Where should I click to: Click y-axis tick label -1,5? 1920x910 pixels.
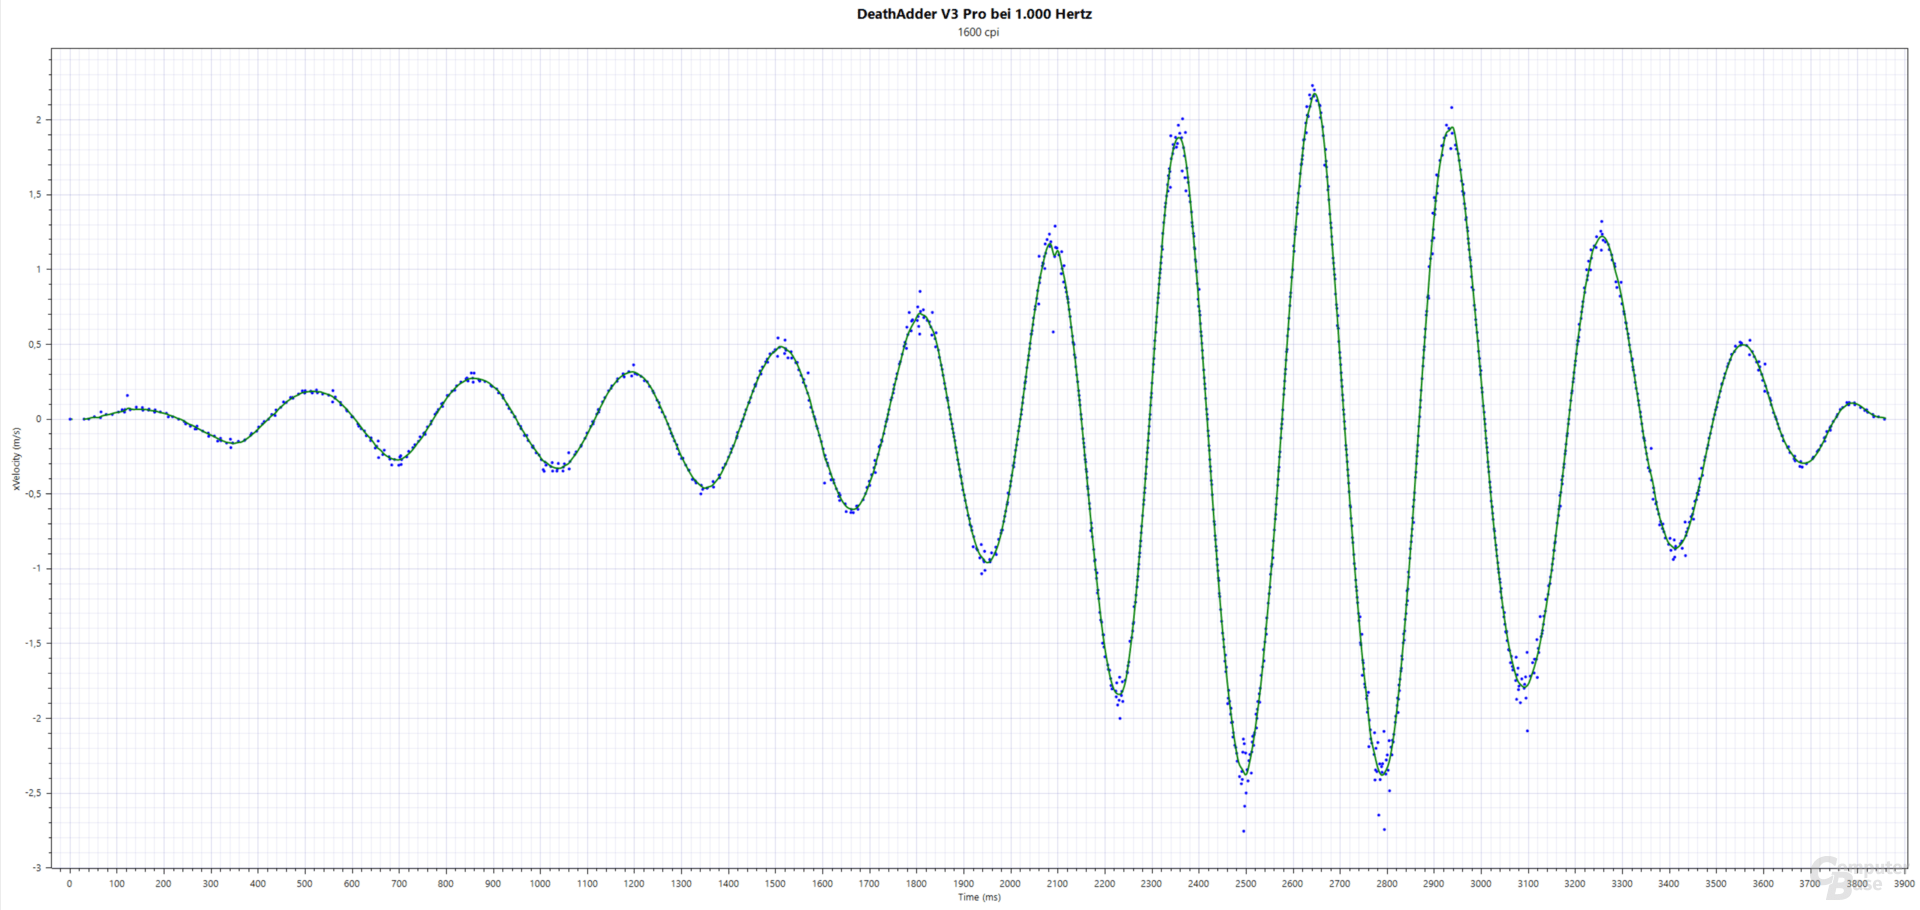pyautogui.click(x=34, y=644)
